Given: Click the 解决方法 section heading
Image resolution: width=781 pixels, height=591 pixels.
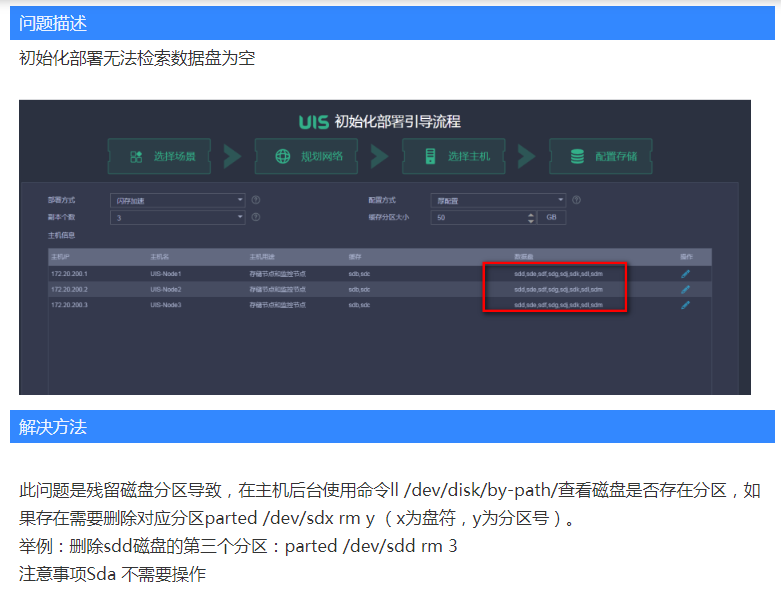Looking at the screenshot, I should click(53, 427).
